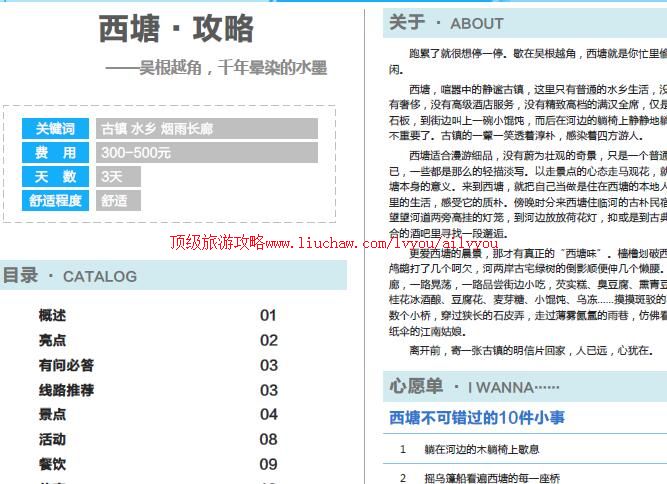Open the 亮点 section from catalog

52,341
